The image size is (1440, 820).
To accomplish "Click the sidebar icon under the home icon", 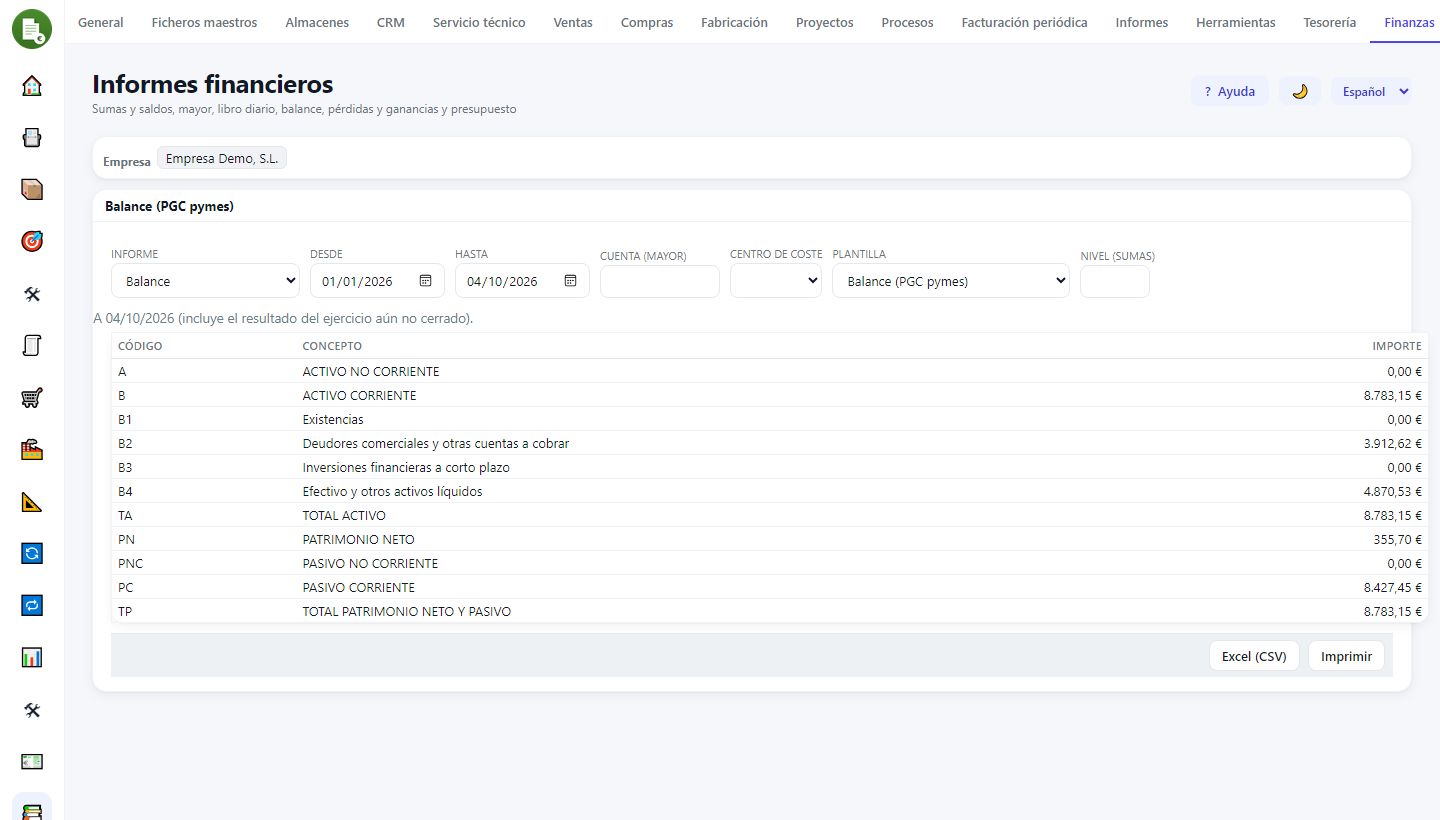I will click(x=32, y=137).
